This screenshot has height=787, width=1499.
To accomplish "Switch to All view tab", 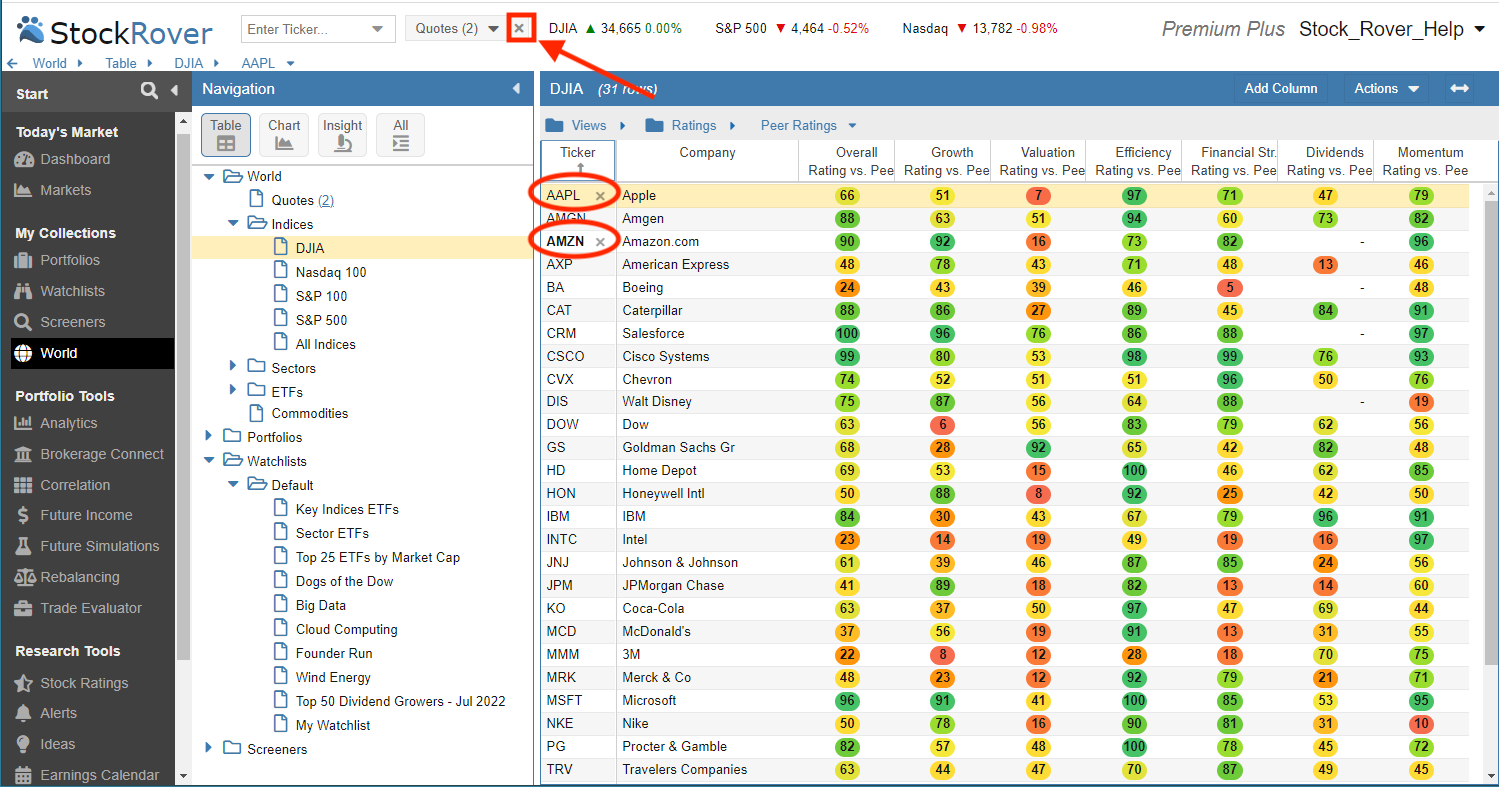I will pyautogui.click(x=400, y=134).
